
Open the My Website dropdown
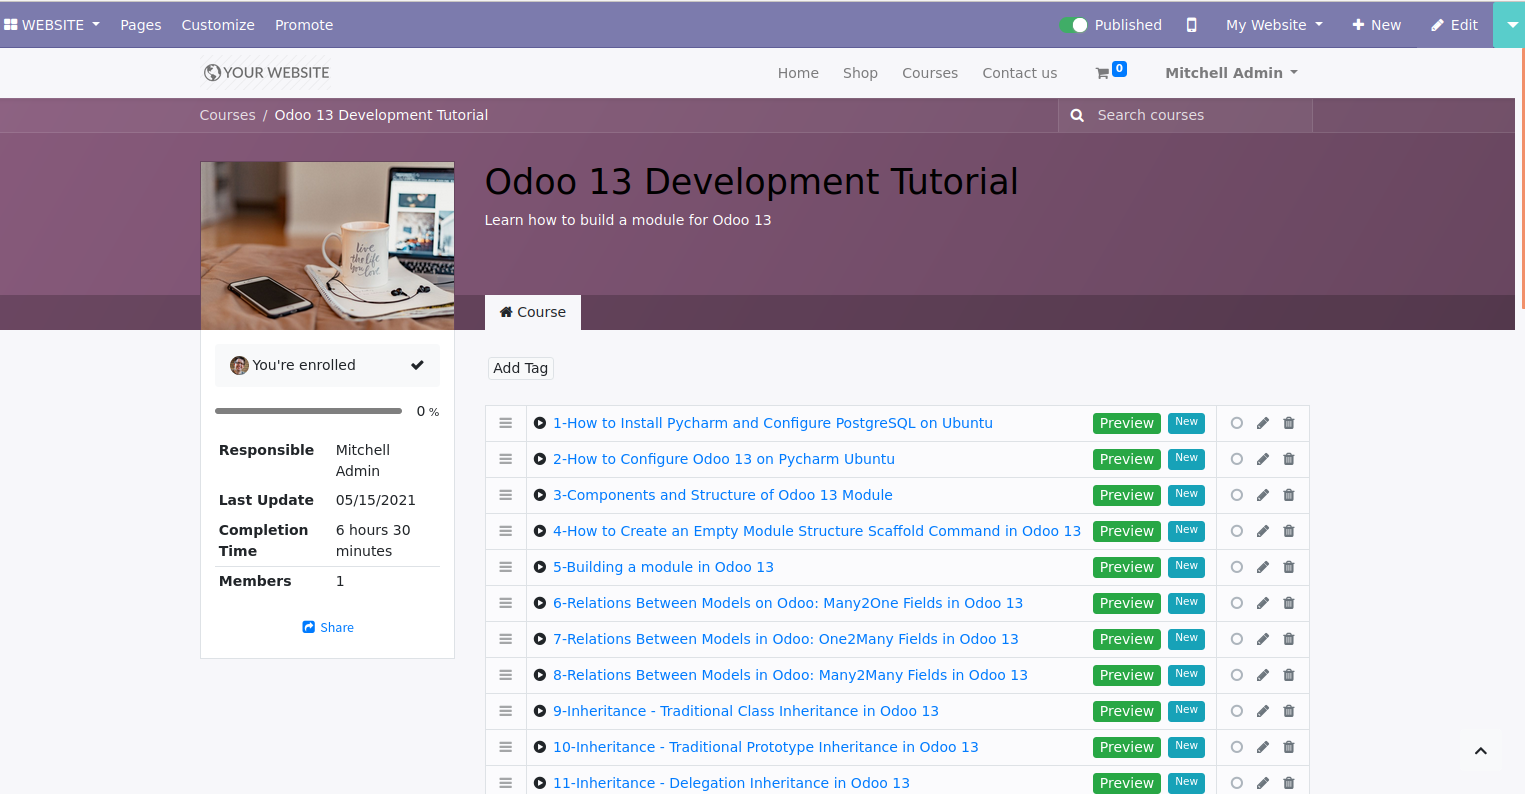point(1274,25)
